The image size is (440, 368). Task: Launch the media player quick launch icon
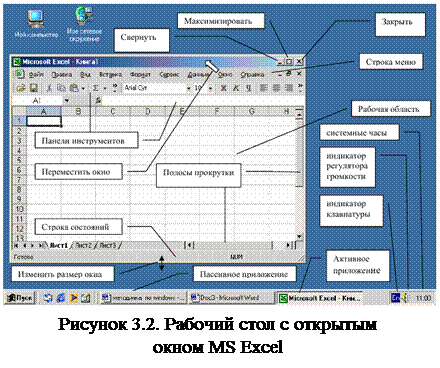tap(73, 297)
